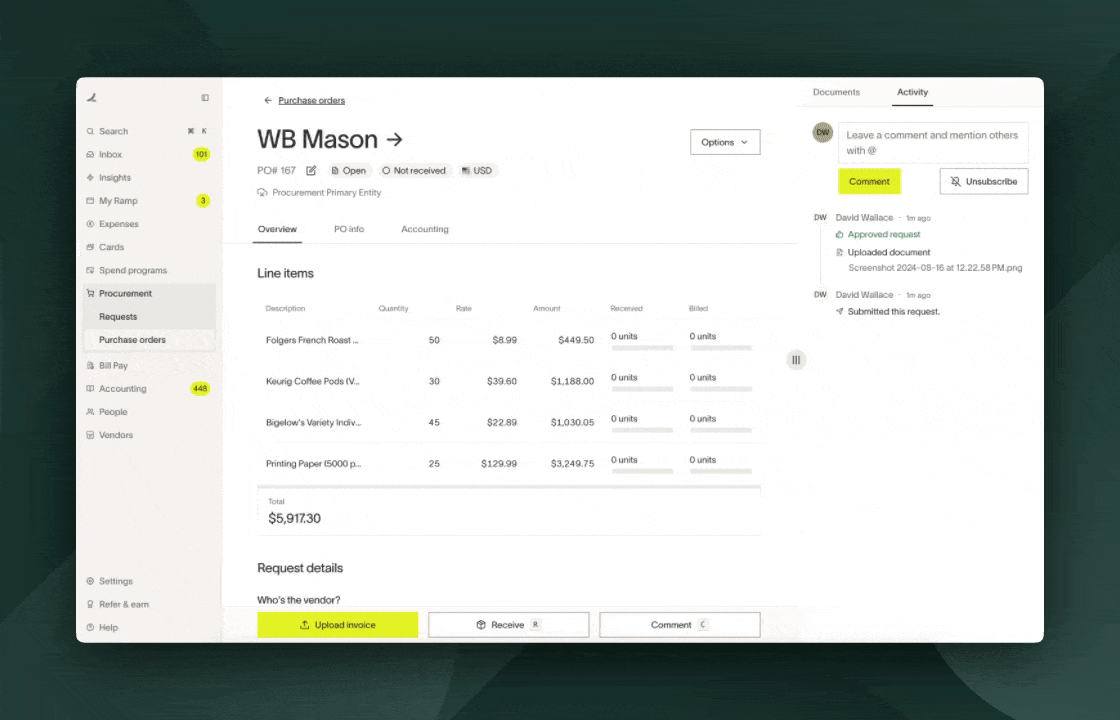Click the Help question icon
1120x720 pixels.
pos(90,628)
